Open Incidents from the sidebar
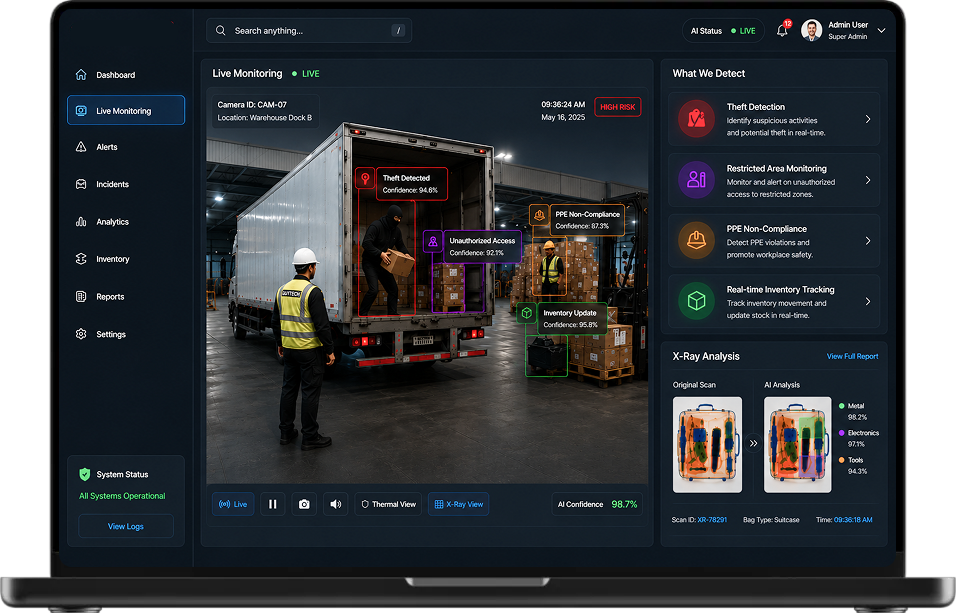Image resolution: width=956 pixels, height=613 pixels. point(126,184)
